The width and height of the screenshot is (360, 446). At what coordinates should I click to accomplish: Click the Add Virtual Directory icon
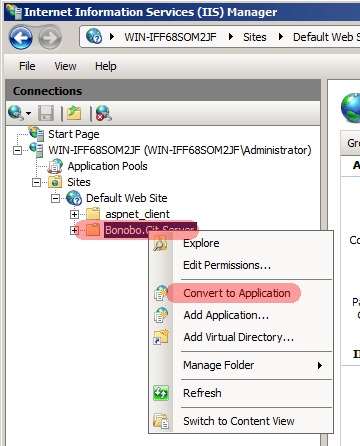(161, 337)
